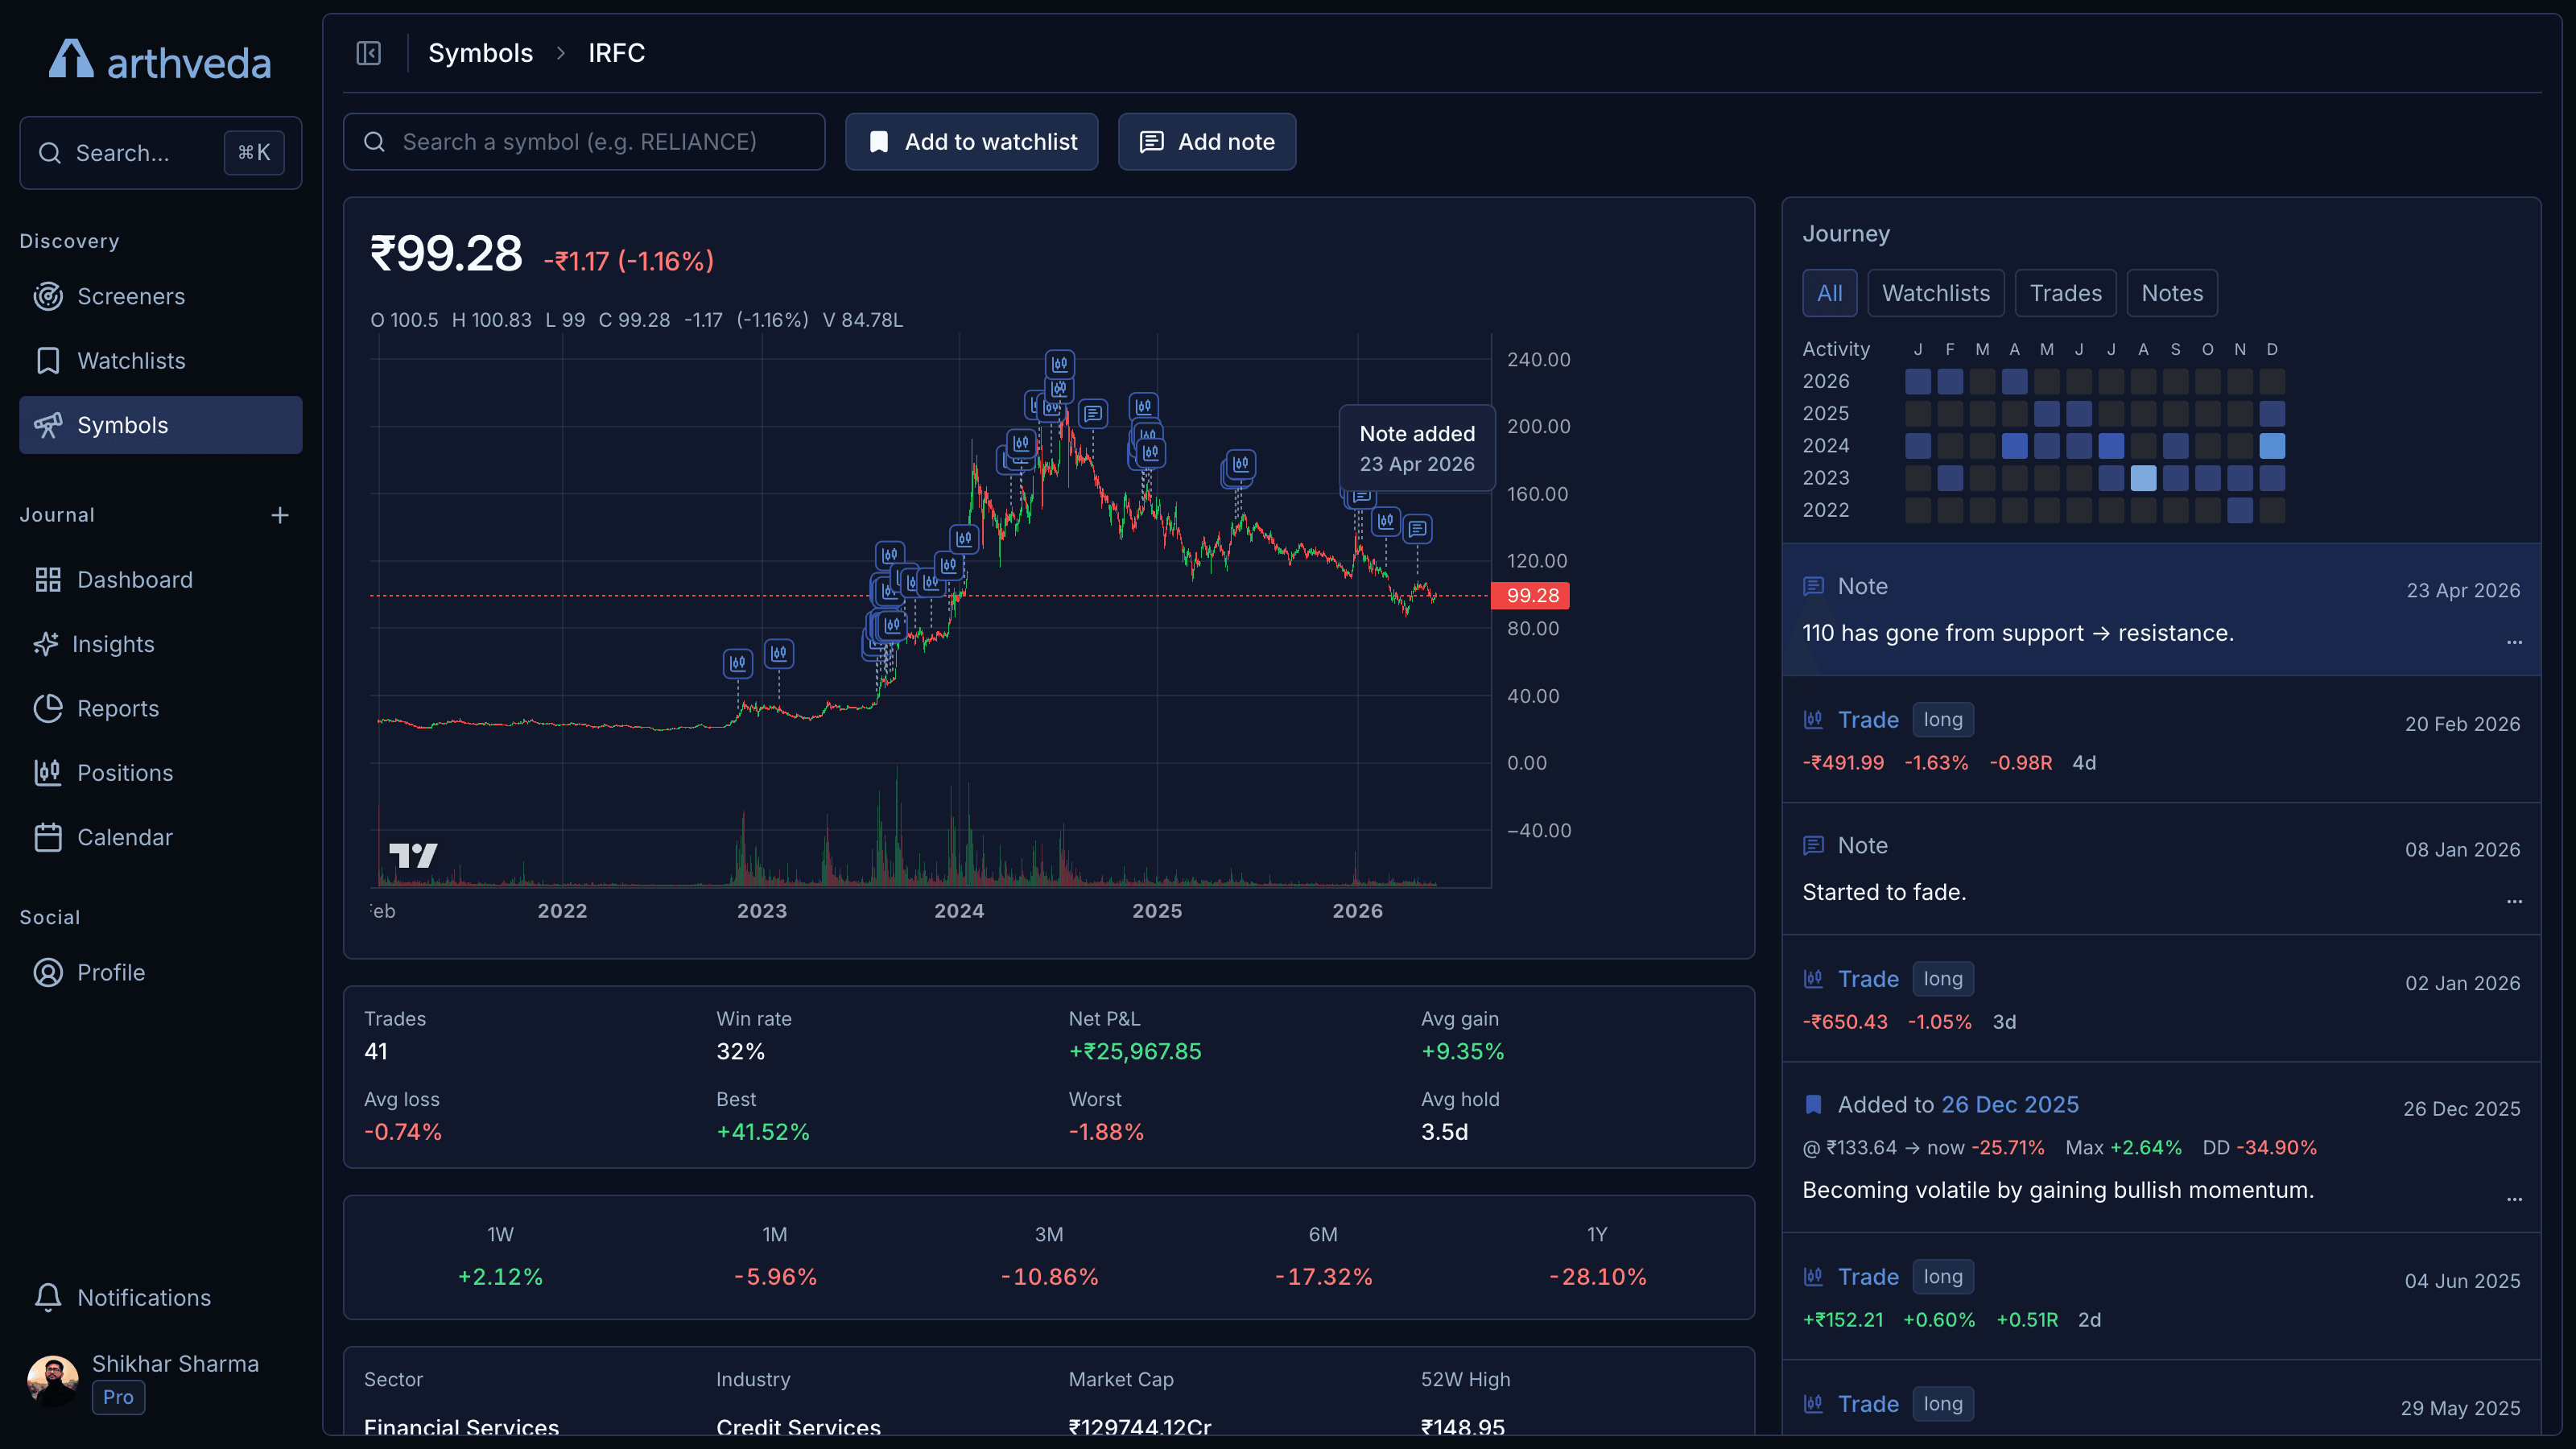Open Positions page
The width and height of the screenshot is (2576, 1449).
(x=160, y=773)
